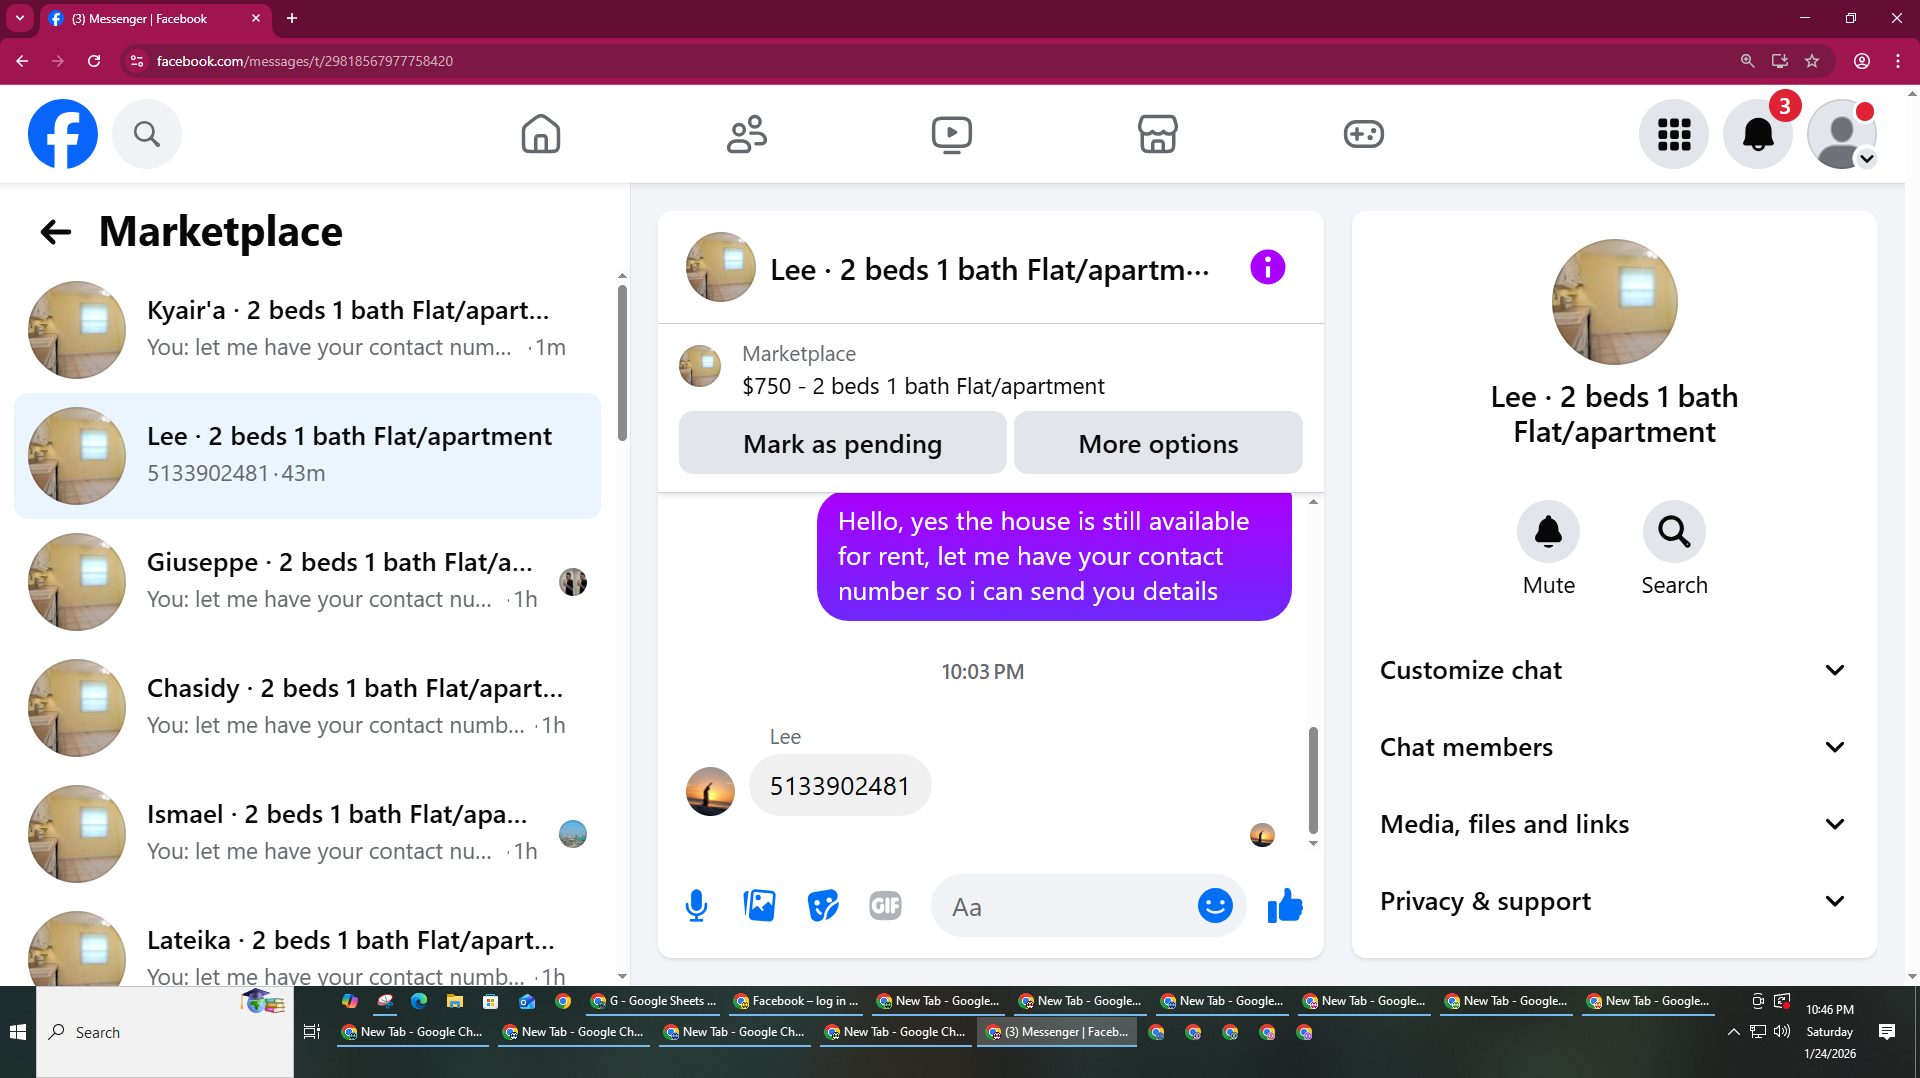The width and height of the screenshot is (1920, 1078).
Task: Open More options for the listing
Action: pyautogui.click(x=1158, y=443)
